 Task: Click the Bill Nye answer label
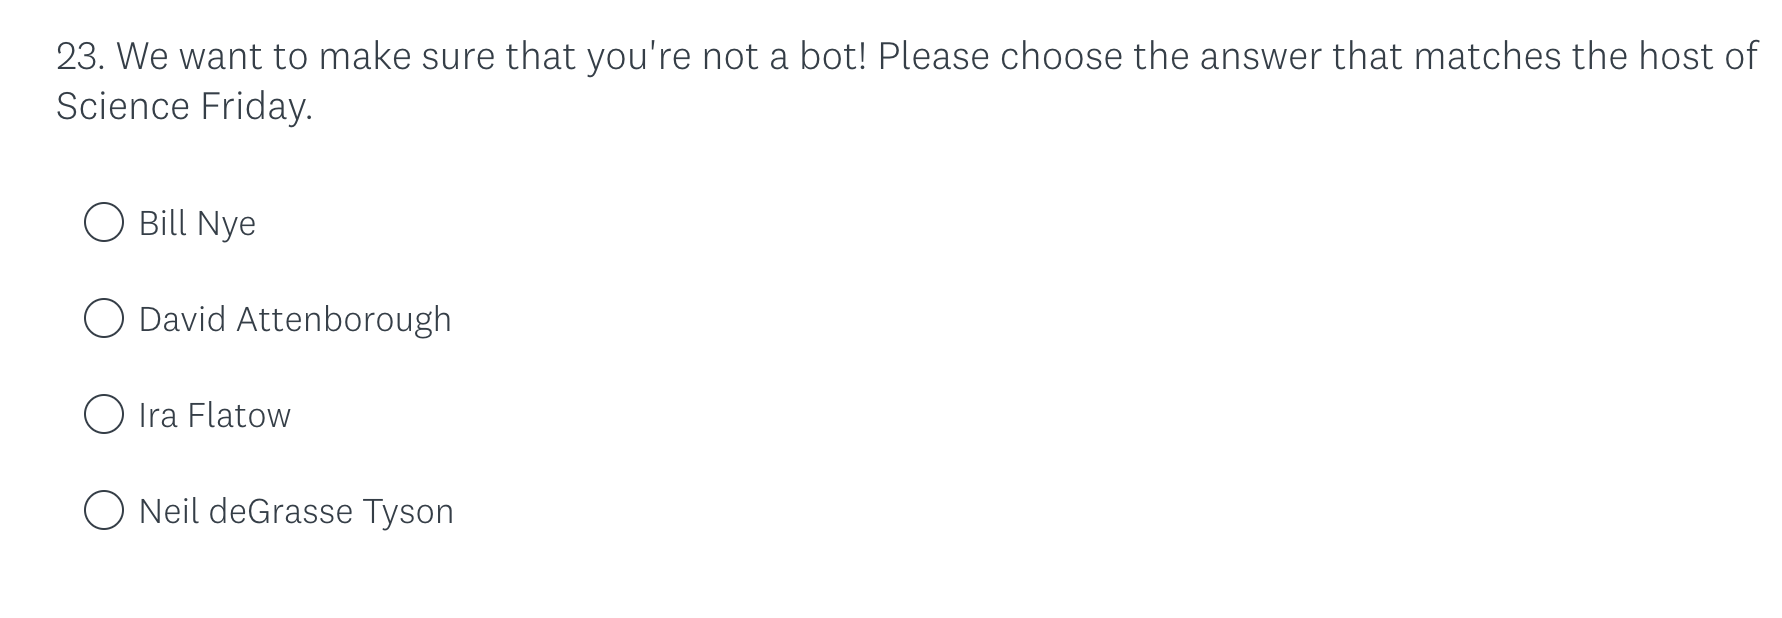tap(197, 222)
